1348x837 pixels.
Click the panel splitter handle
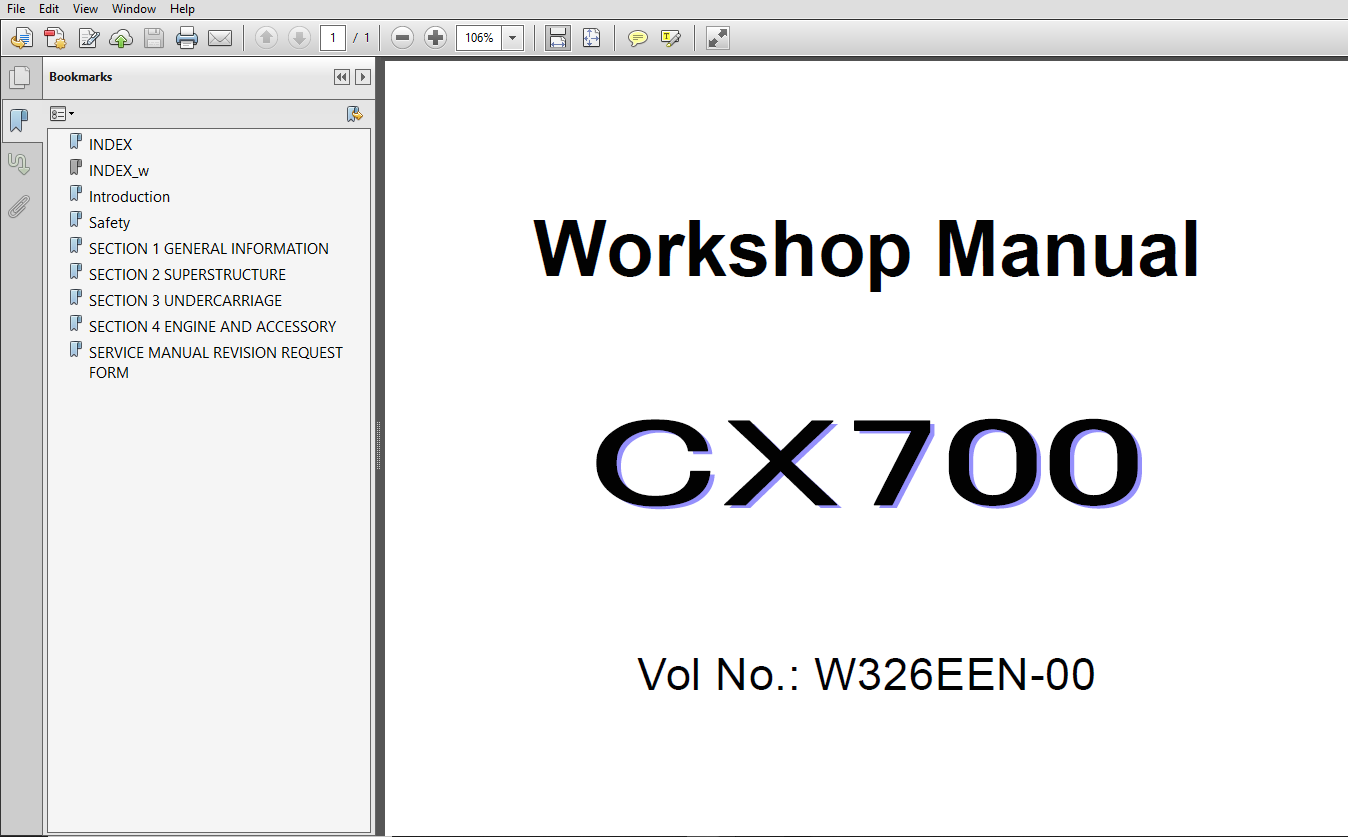(379, 446)
